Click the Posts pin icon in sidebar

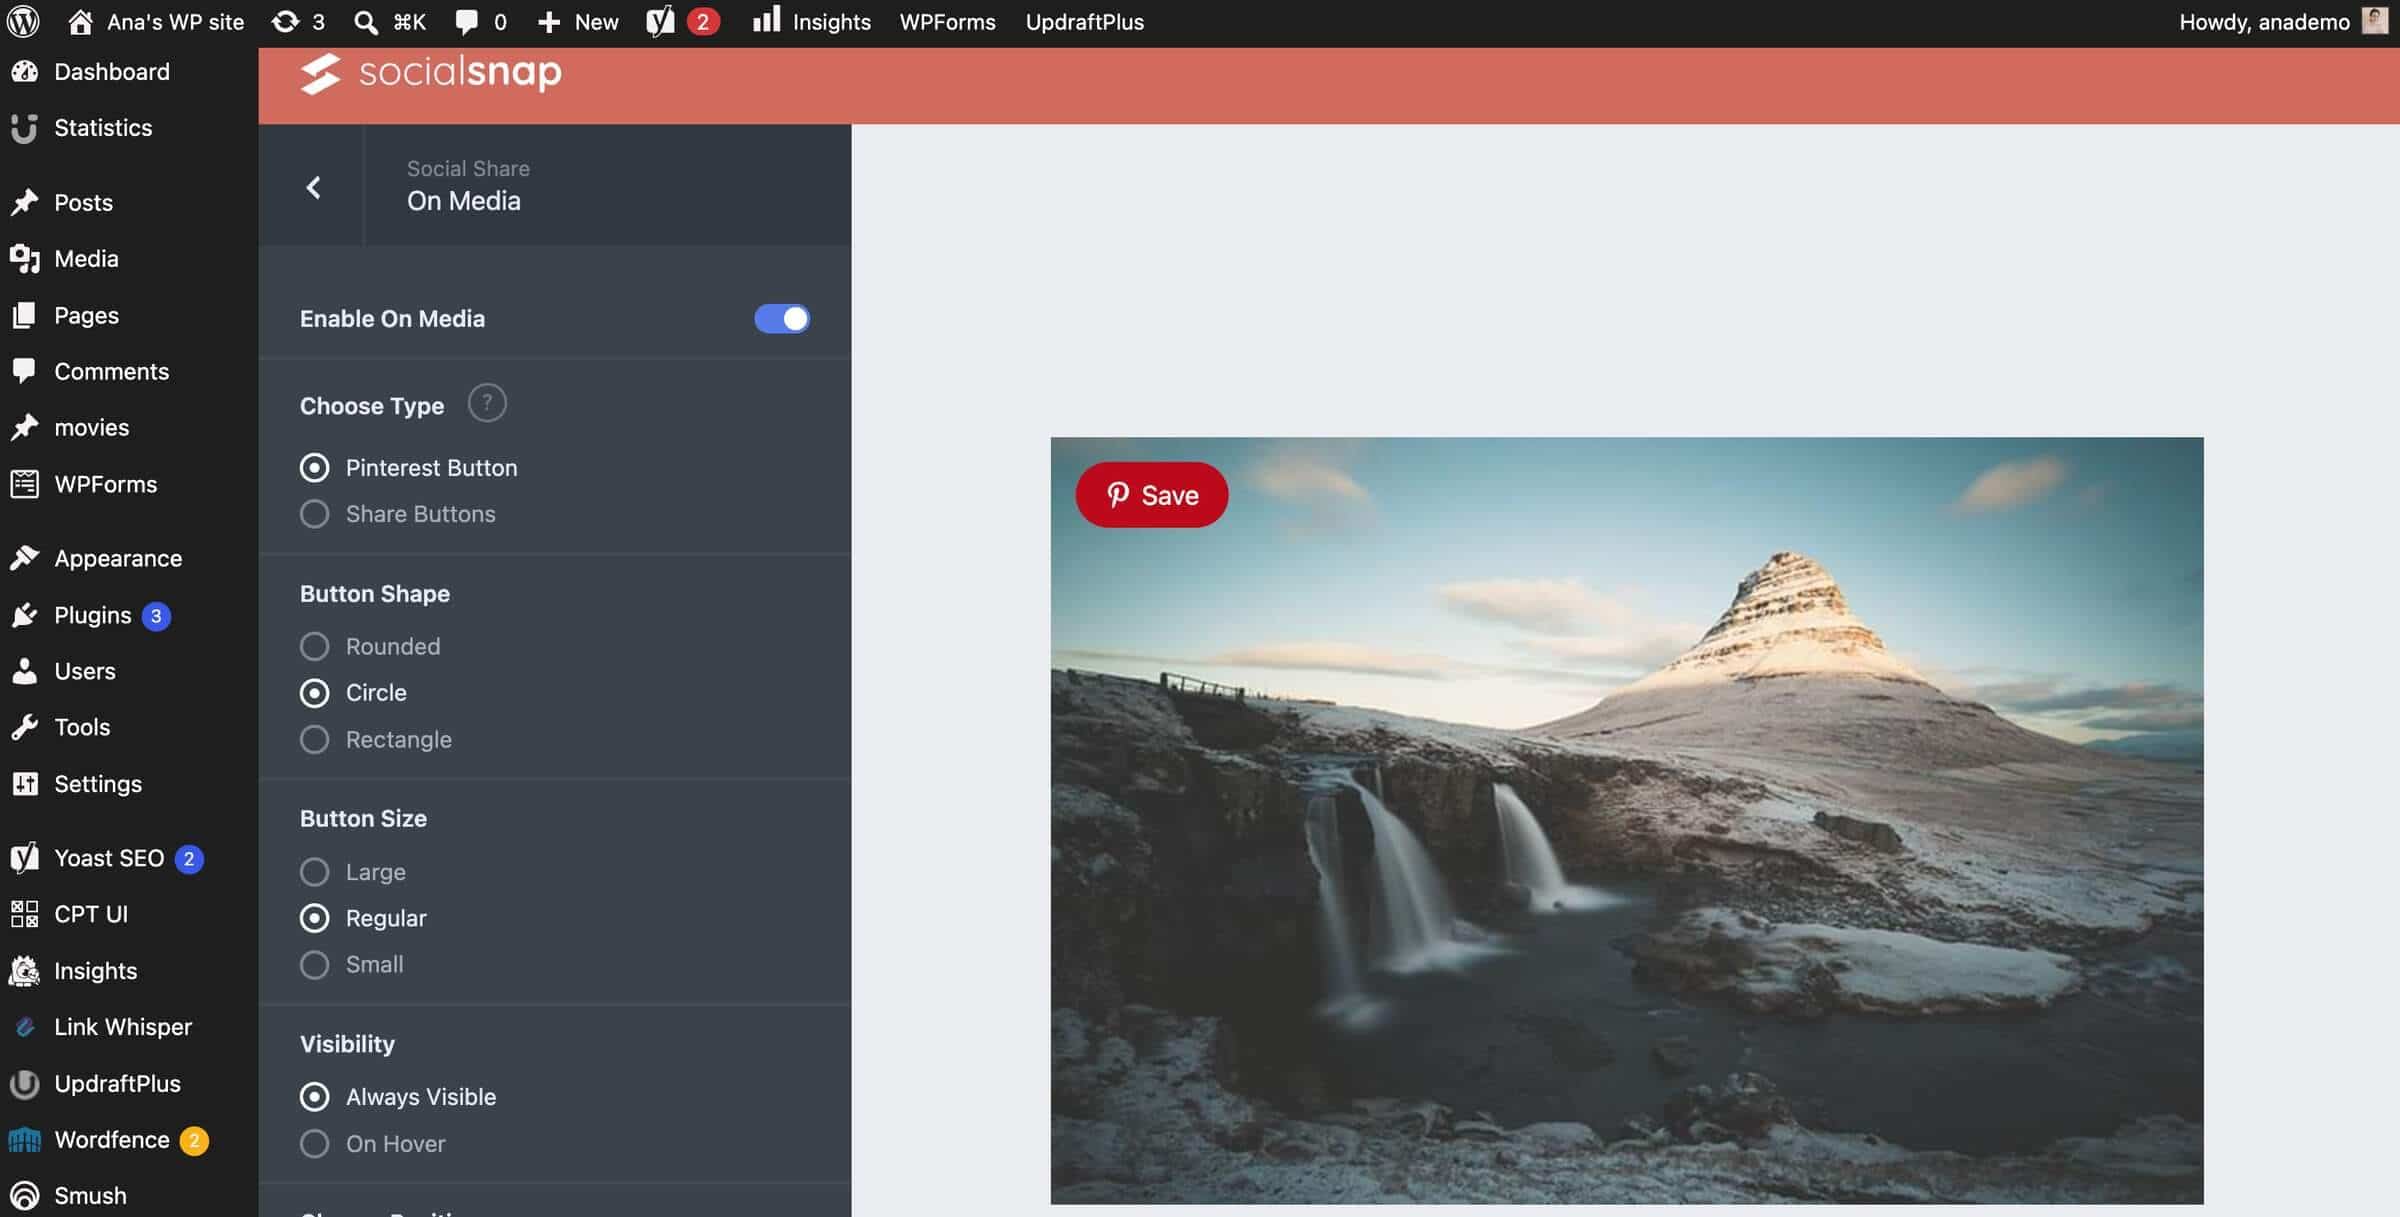coord(24,202)
